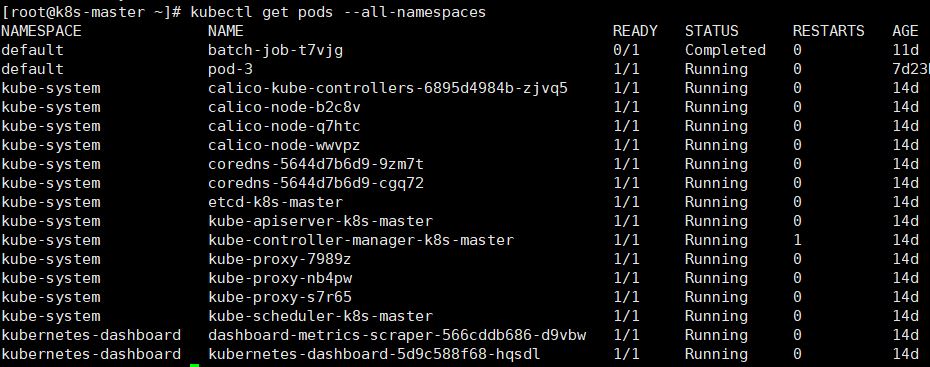Screen dimensions: 930x367
Task: Select kube-proxy-nb4pw pod name
Action: coord(285,278)
